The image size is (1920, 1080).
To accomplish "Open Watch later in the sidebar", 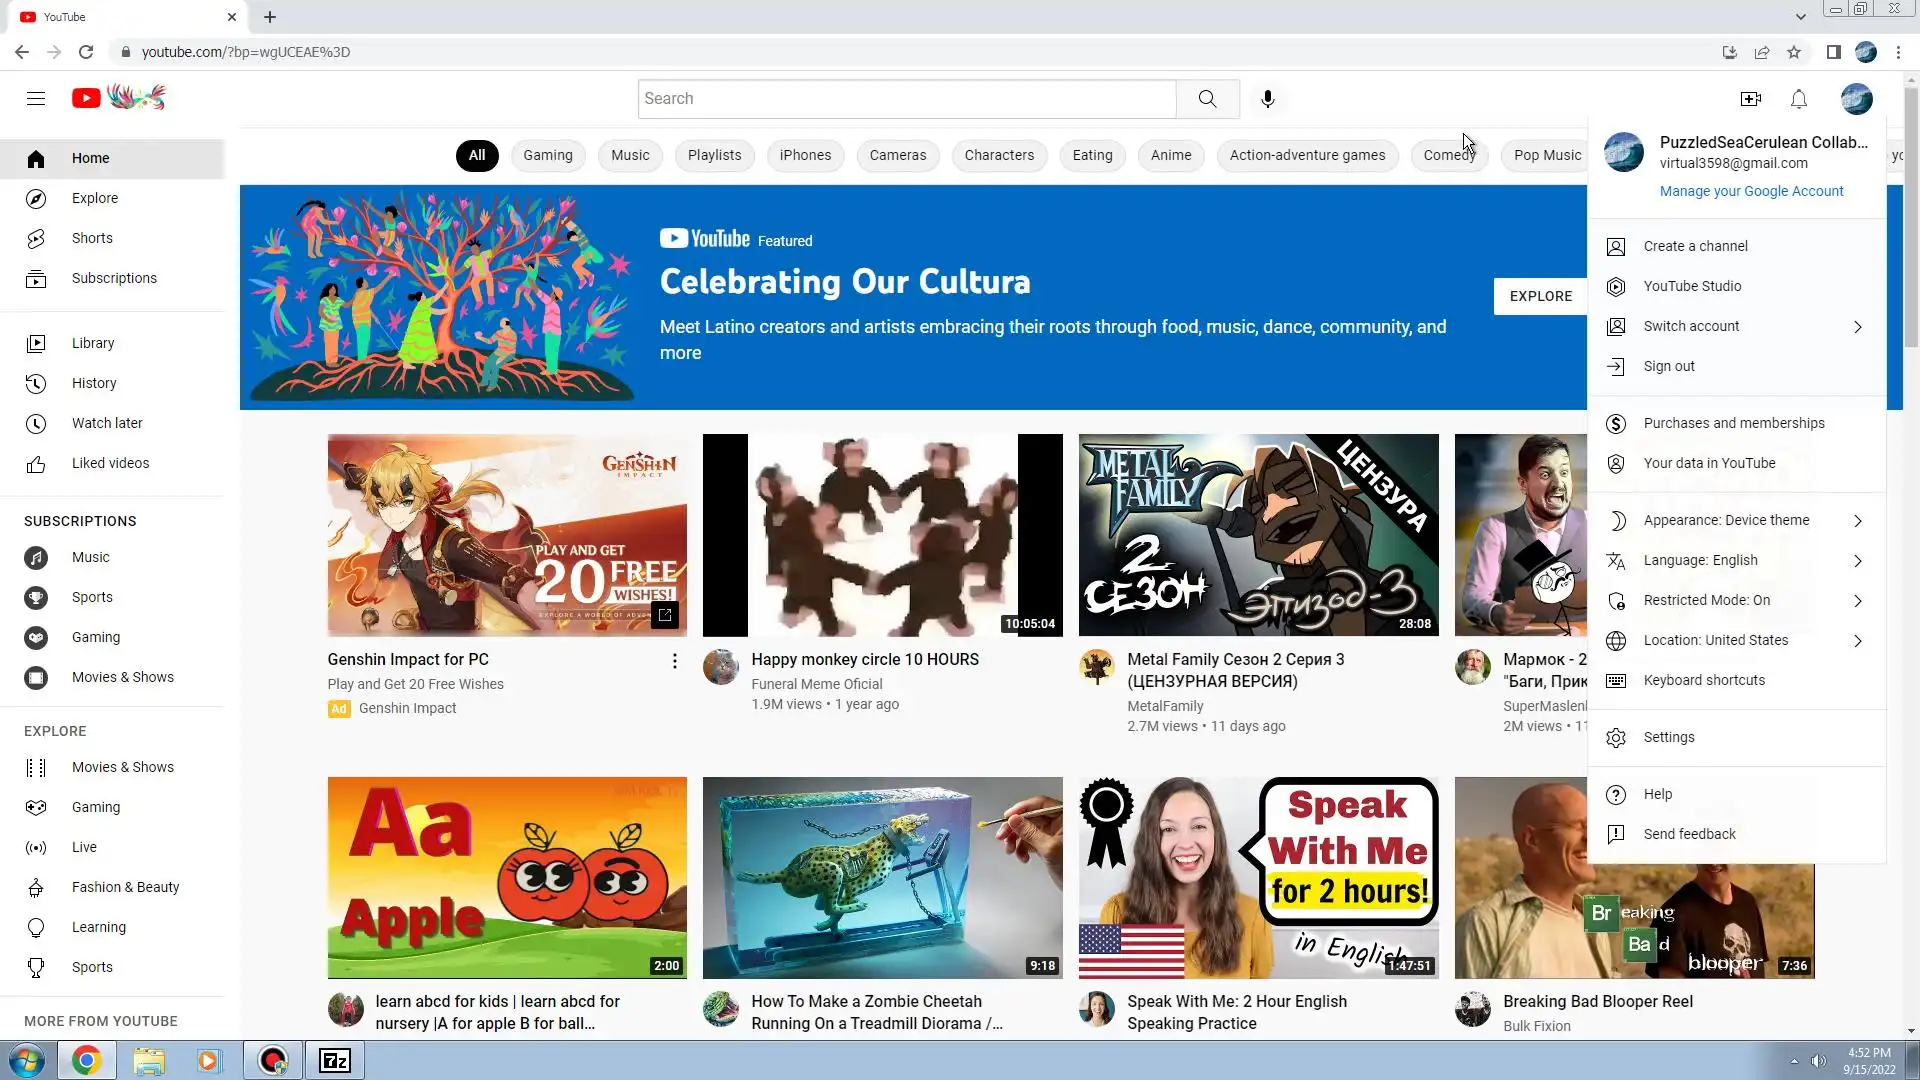I will click(107, 423).
